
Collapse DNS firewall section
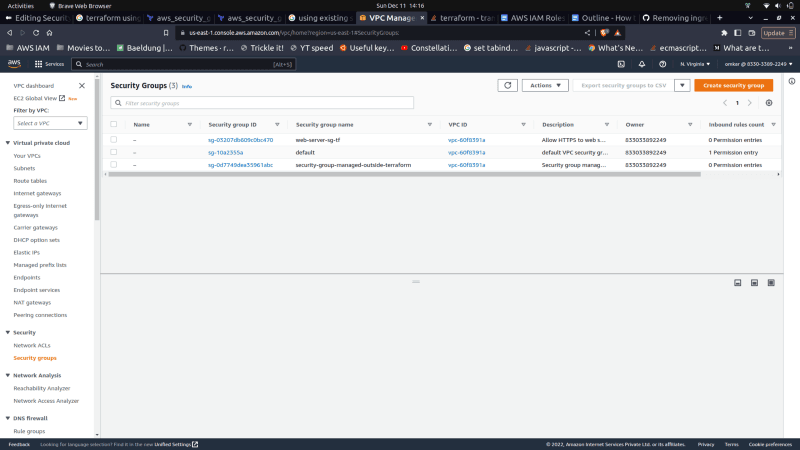8,418
